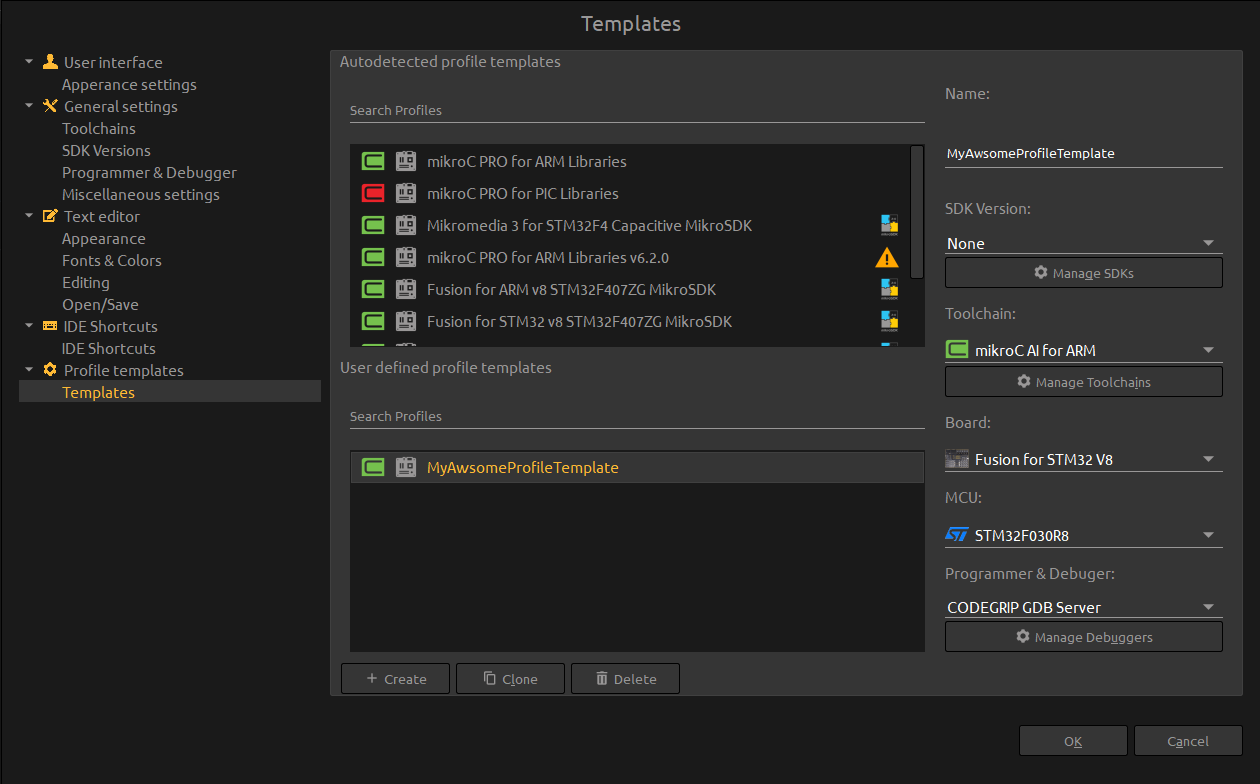Confirm the dialog with OK
Viewport: 1260px width, 784px height.
1073,741
